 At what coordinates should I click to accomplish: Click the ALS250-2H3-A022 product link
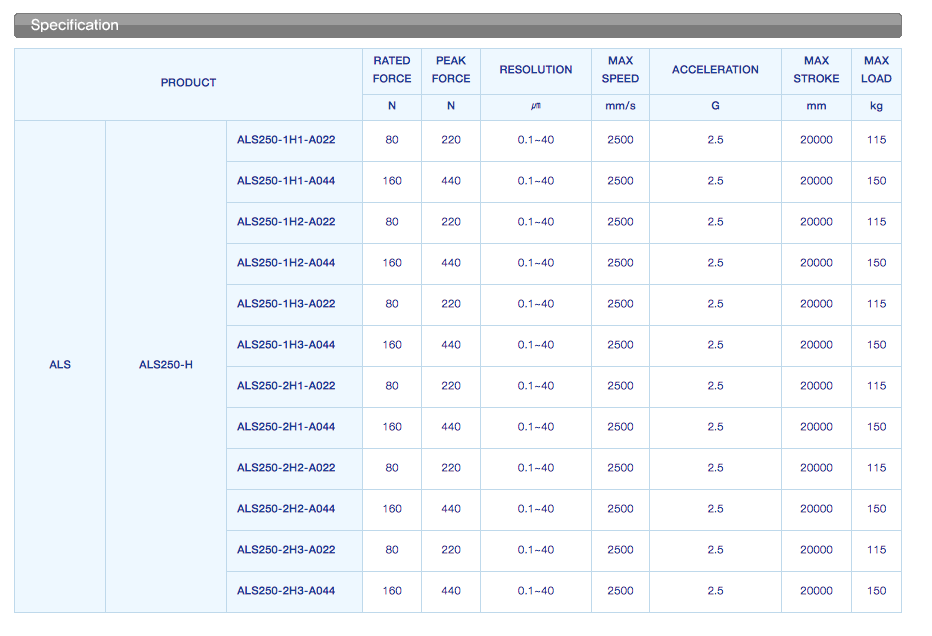[x=286, y=550]
